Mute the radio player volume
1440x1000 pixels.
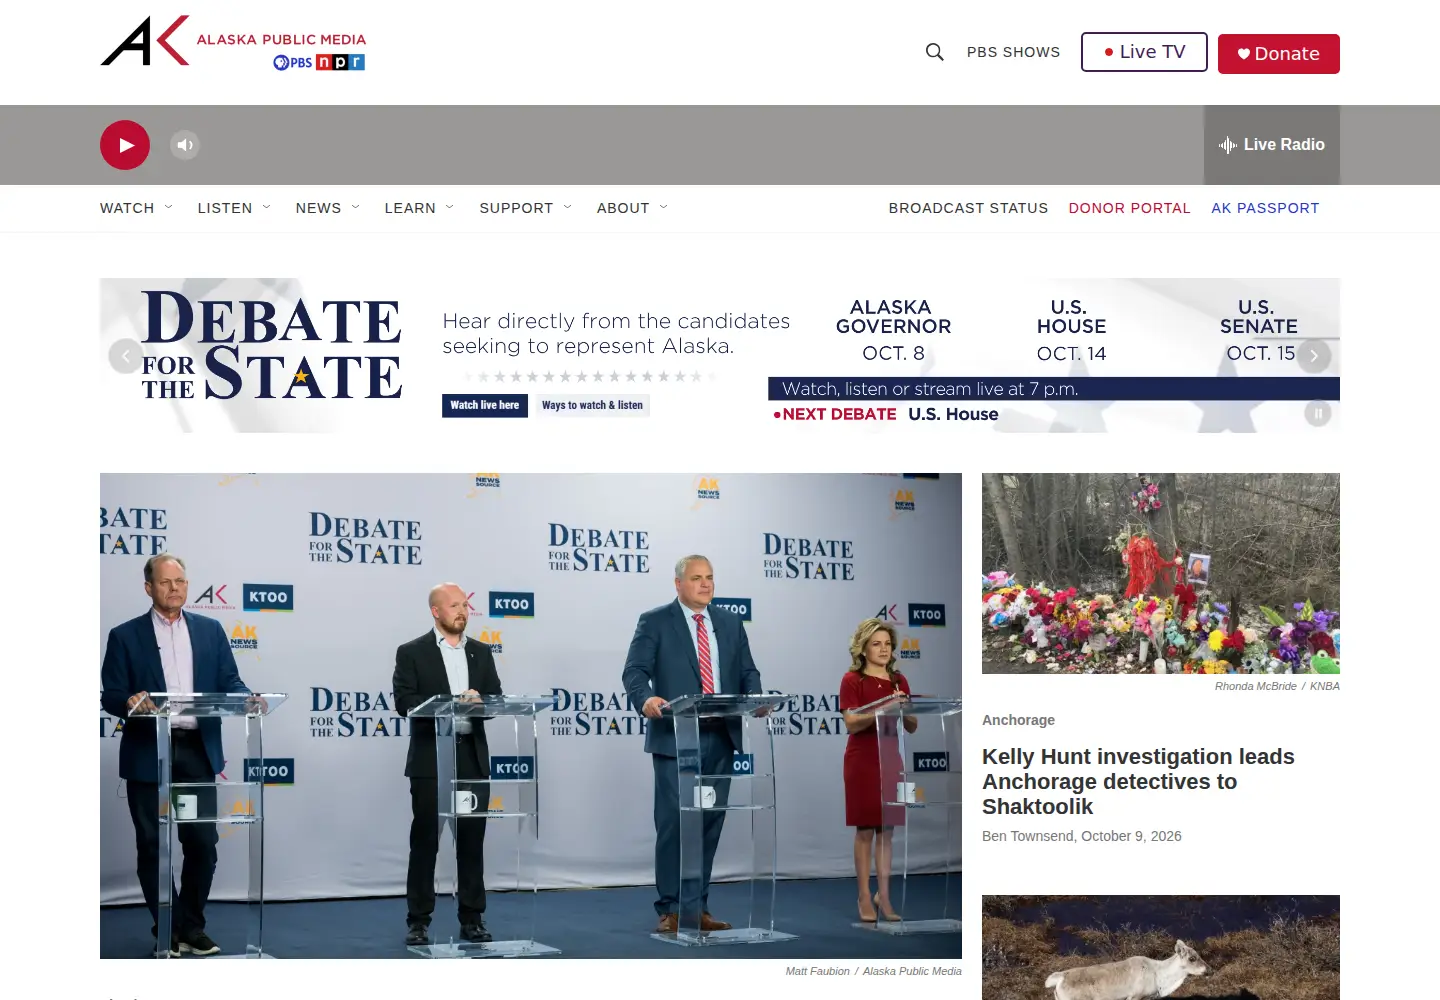pyautogui.click(x=185, y=145)
